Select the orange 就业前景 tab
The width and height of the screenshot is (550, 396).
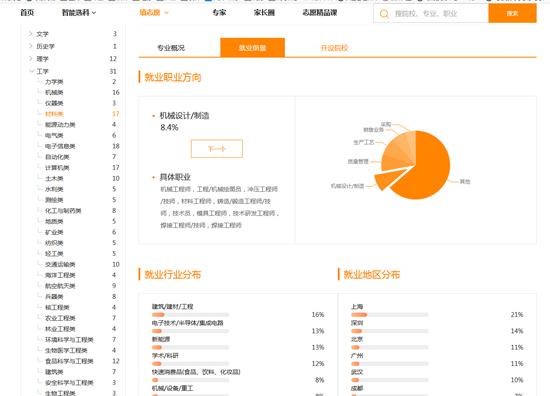pyautogui.click(x=253, y=47)
